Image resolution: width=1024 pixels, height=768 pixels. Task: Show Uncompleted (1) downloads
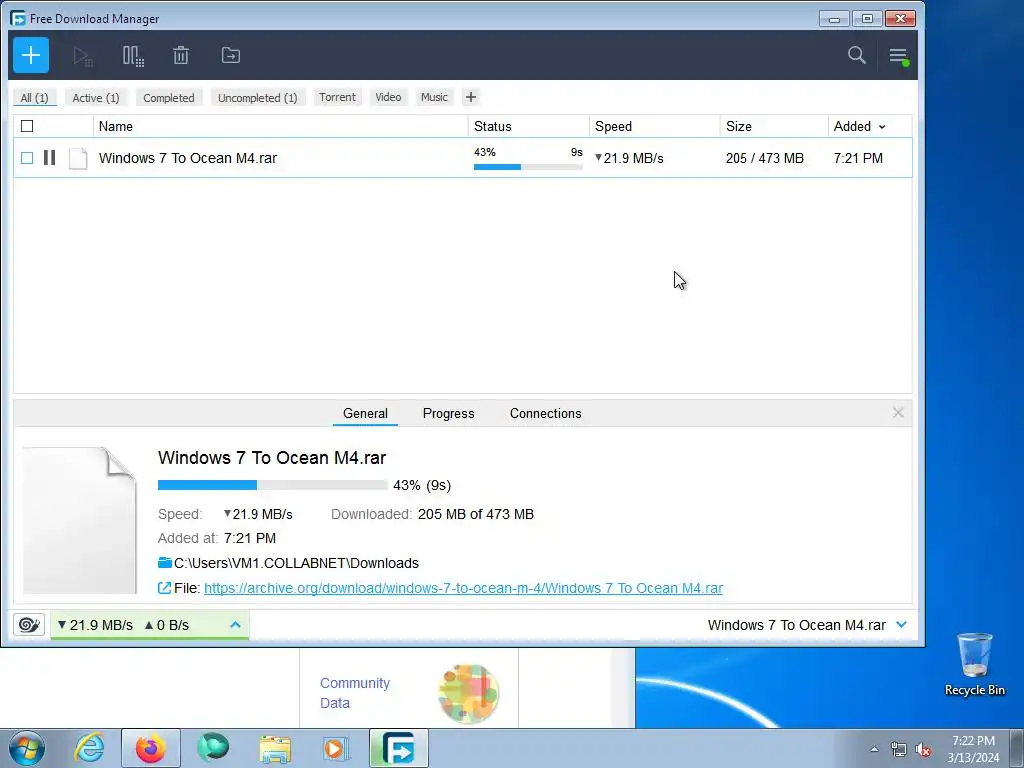tap(257, 97)
